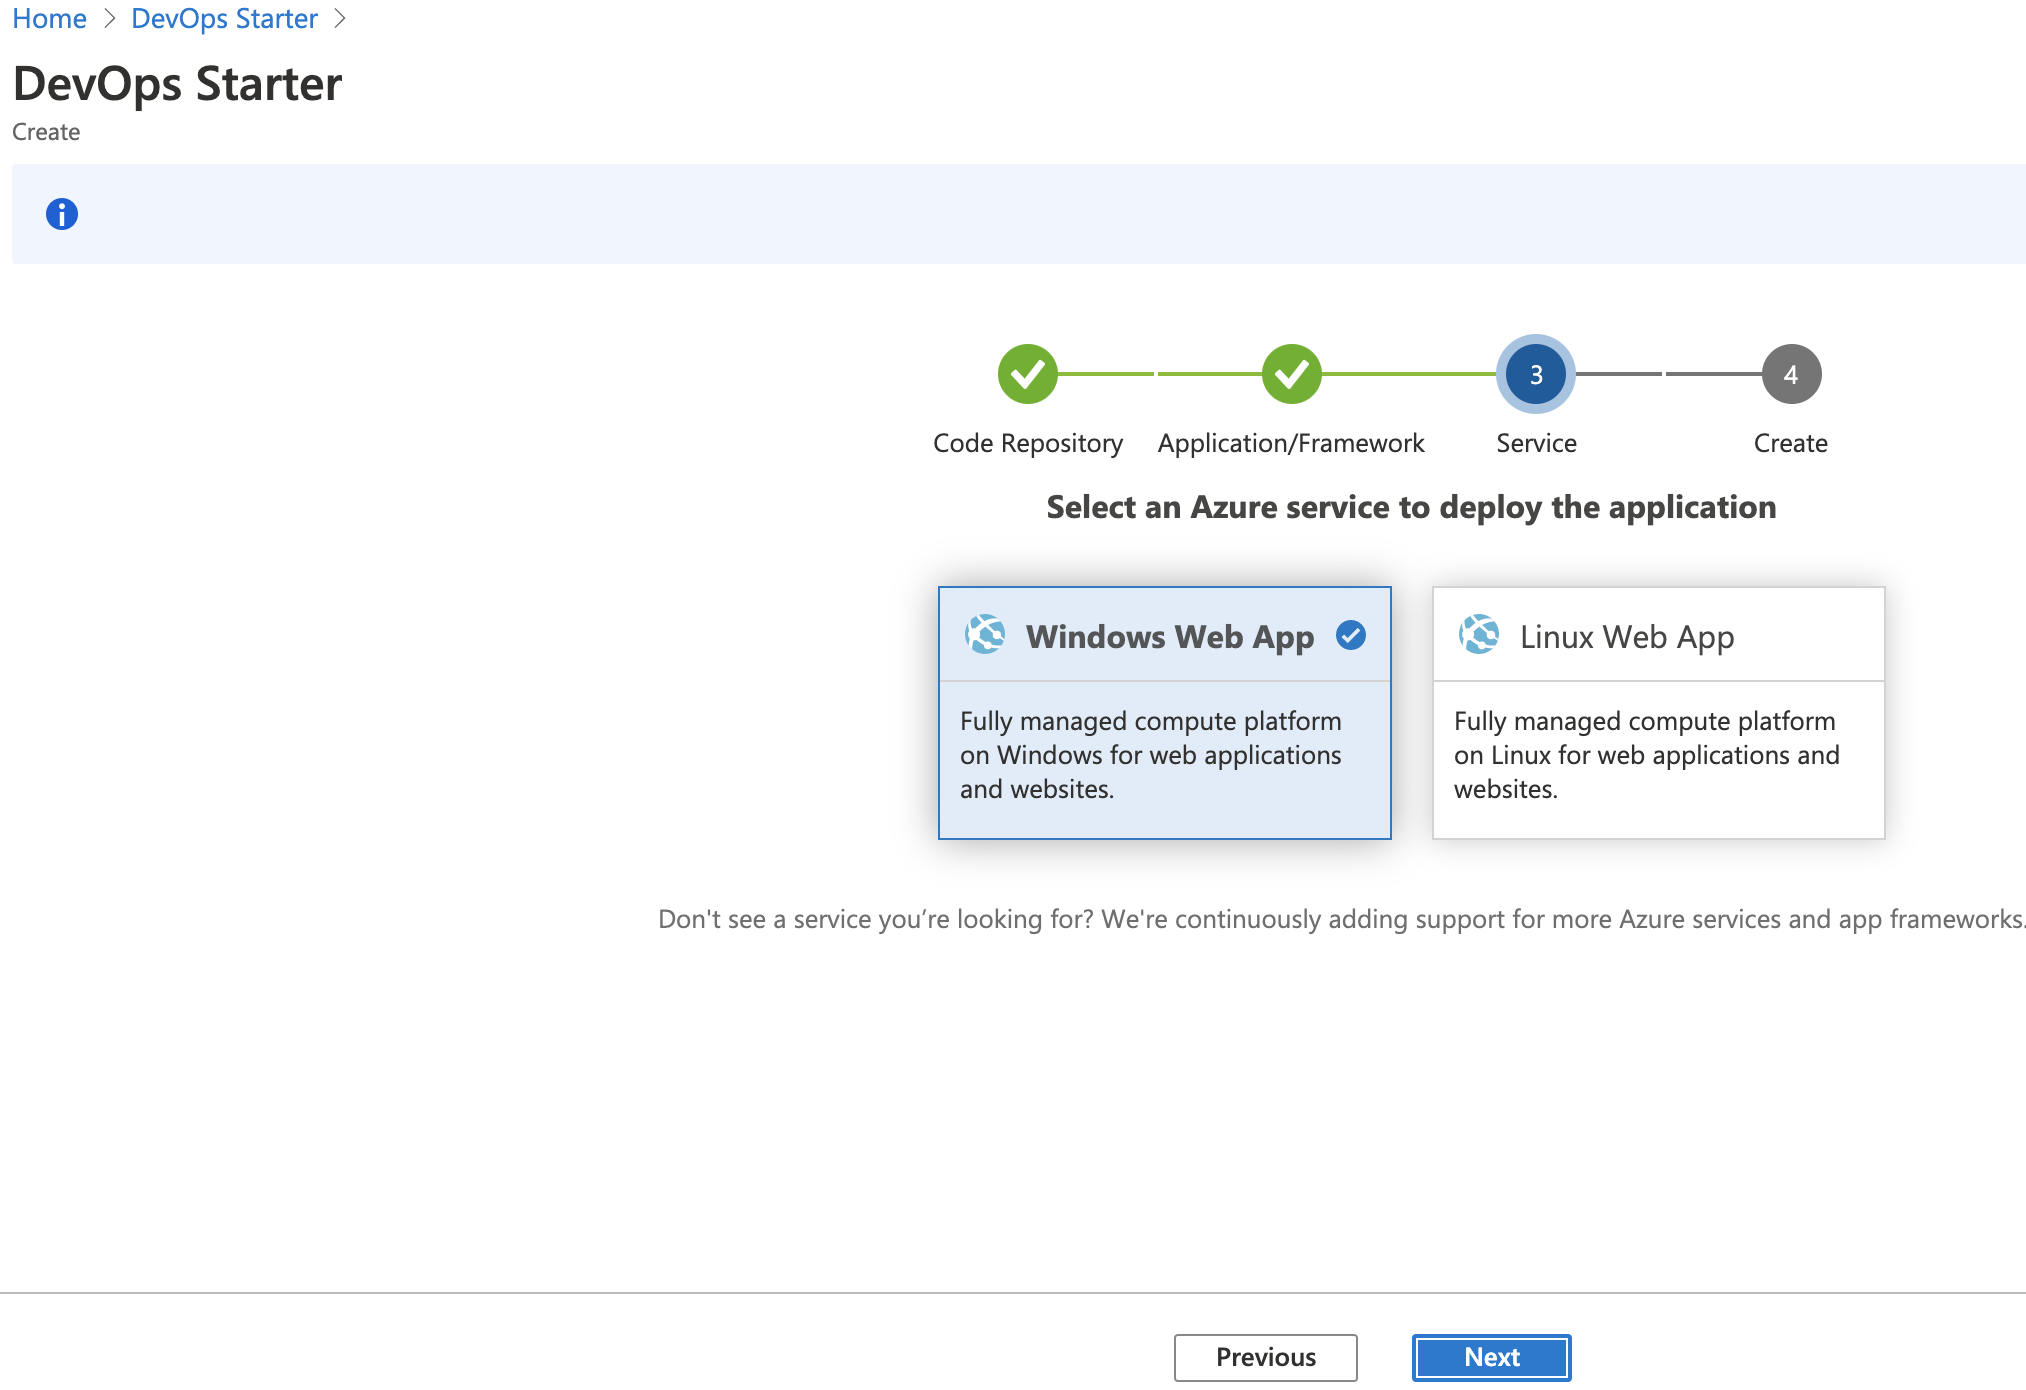Viewport: 2026px width, 1390px height.
Task: Click step 4 Create circle
Action: point(1790,374)
